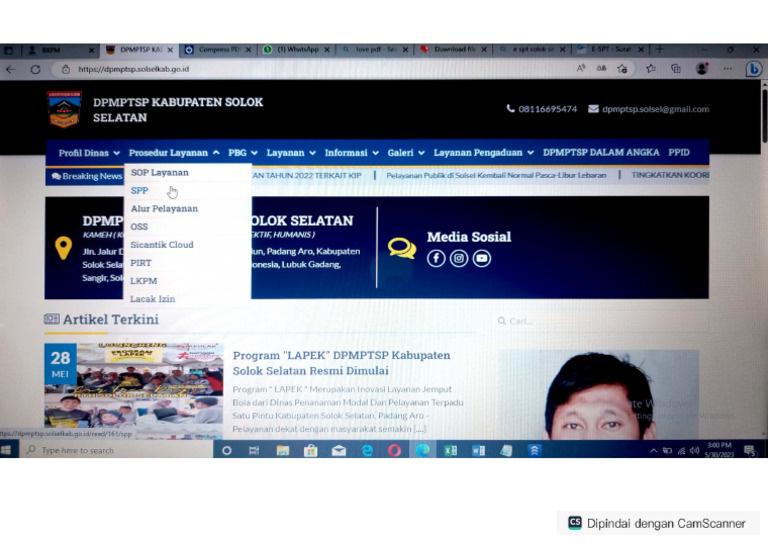768x543 pixels.
Task: Click the Bing sidebar icon
Action: point(753,69)
